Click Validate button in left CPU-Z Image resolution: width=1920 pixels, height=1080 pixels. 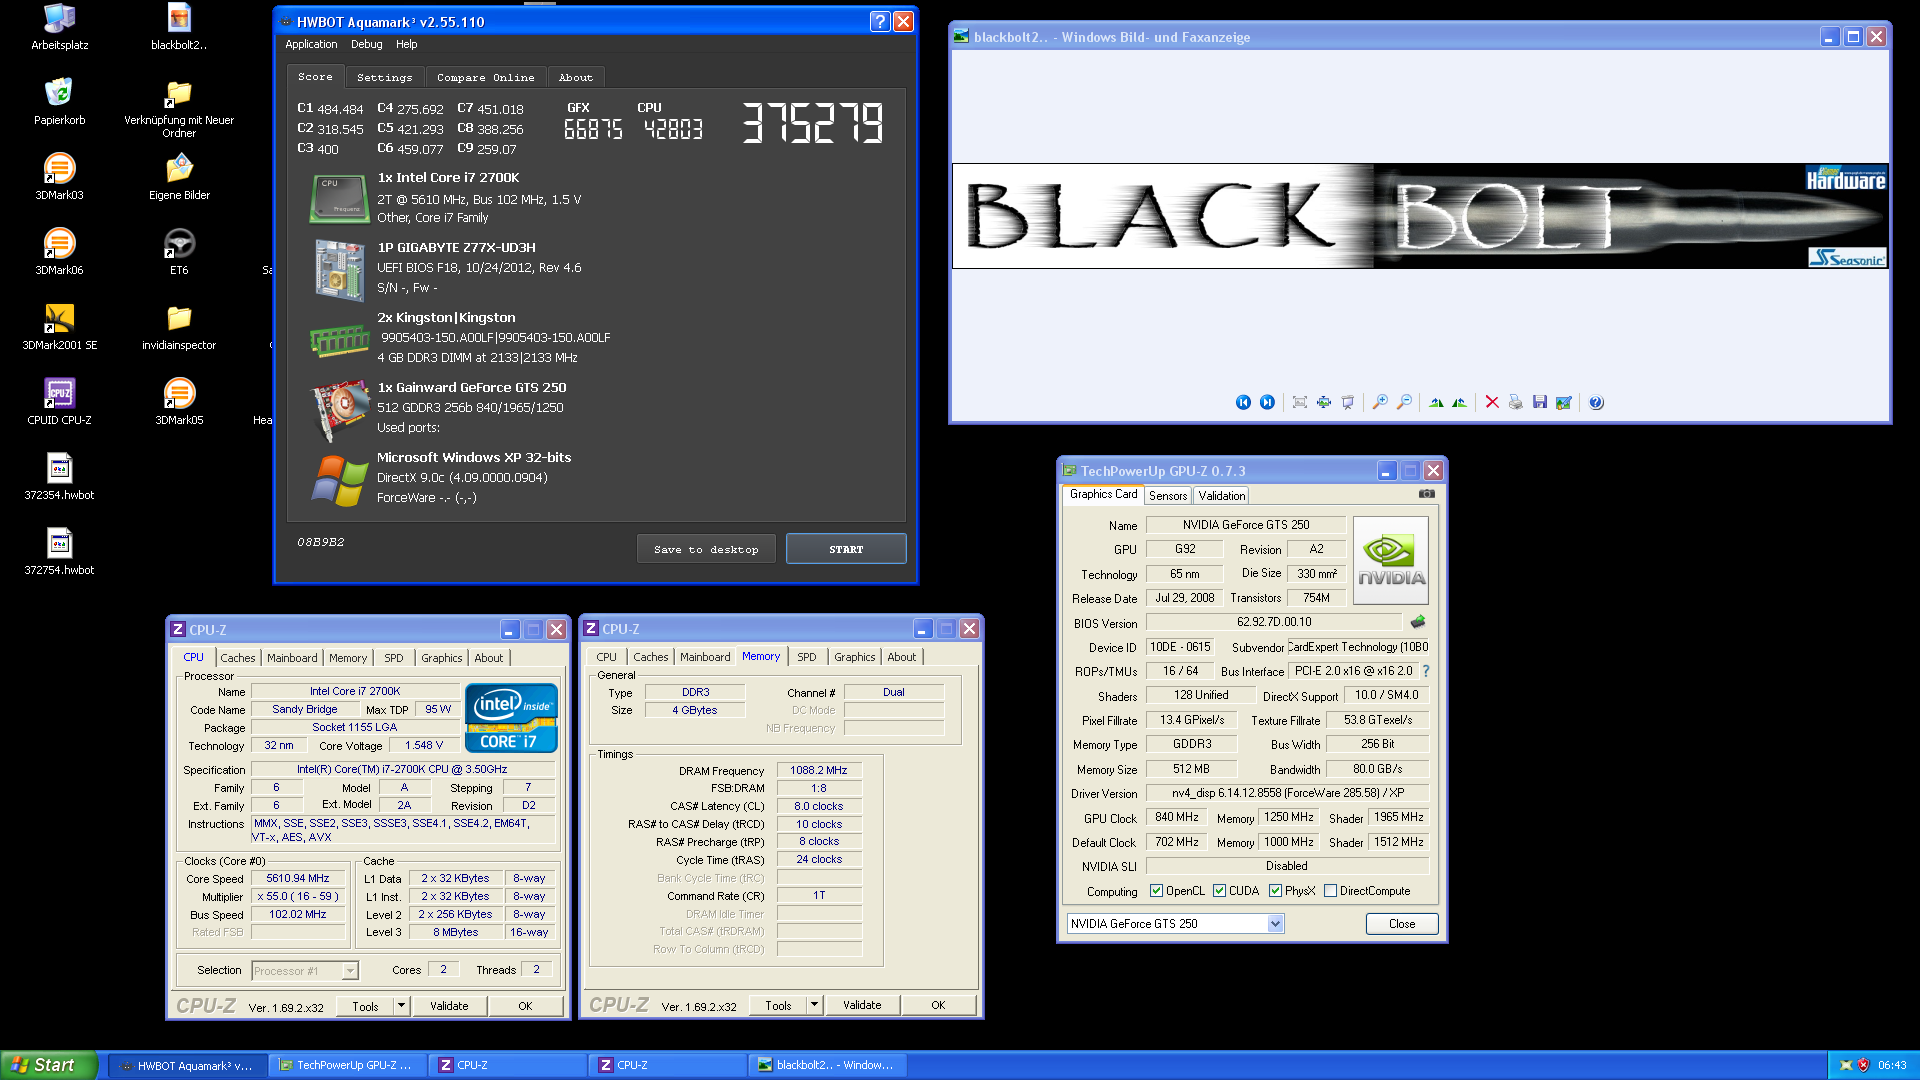click(449, 1006)
